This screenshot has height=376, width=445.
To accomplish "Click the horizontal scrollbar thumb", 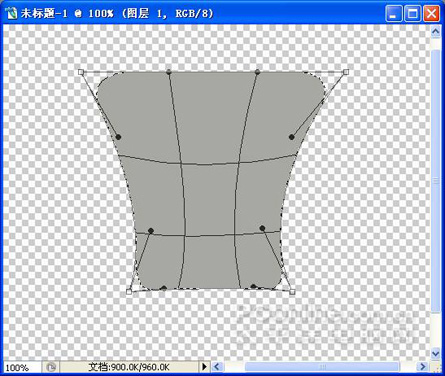I will (x=322, y=367).
